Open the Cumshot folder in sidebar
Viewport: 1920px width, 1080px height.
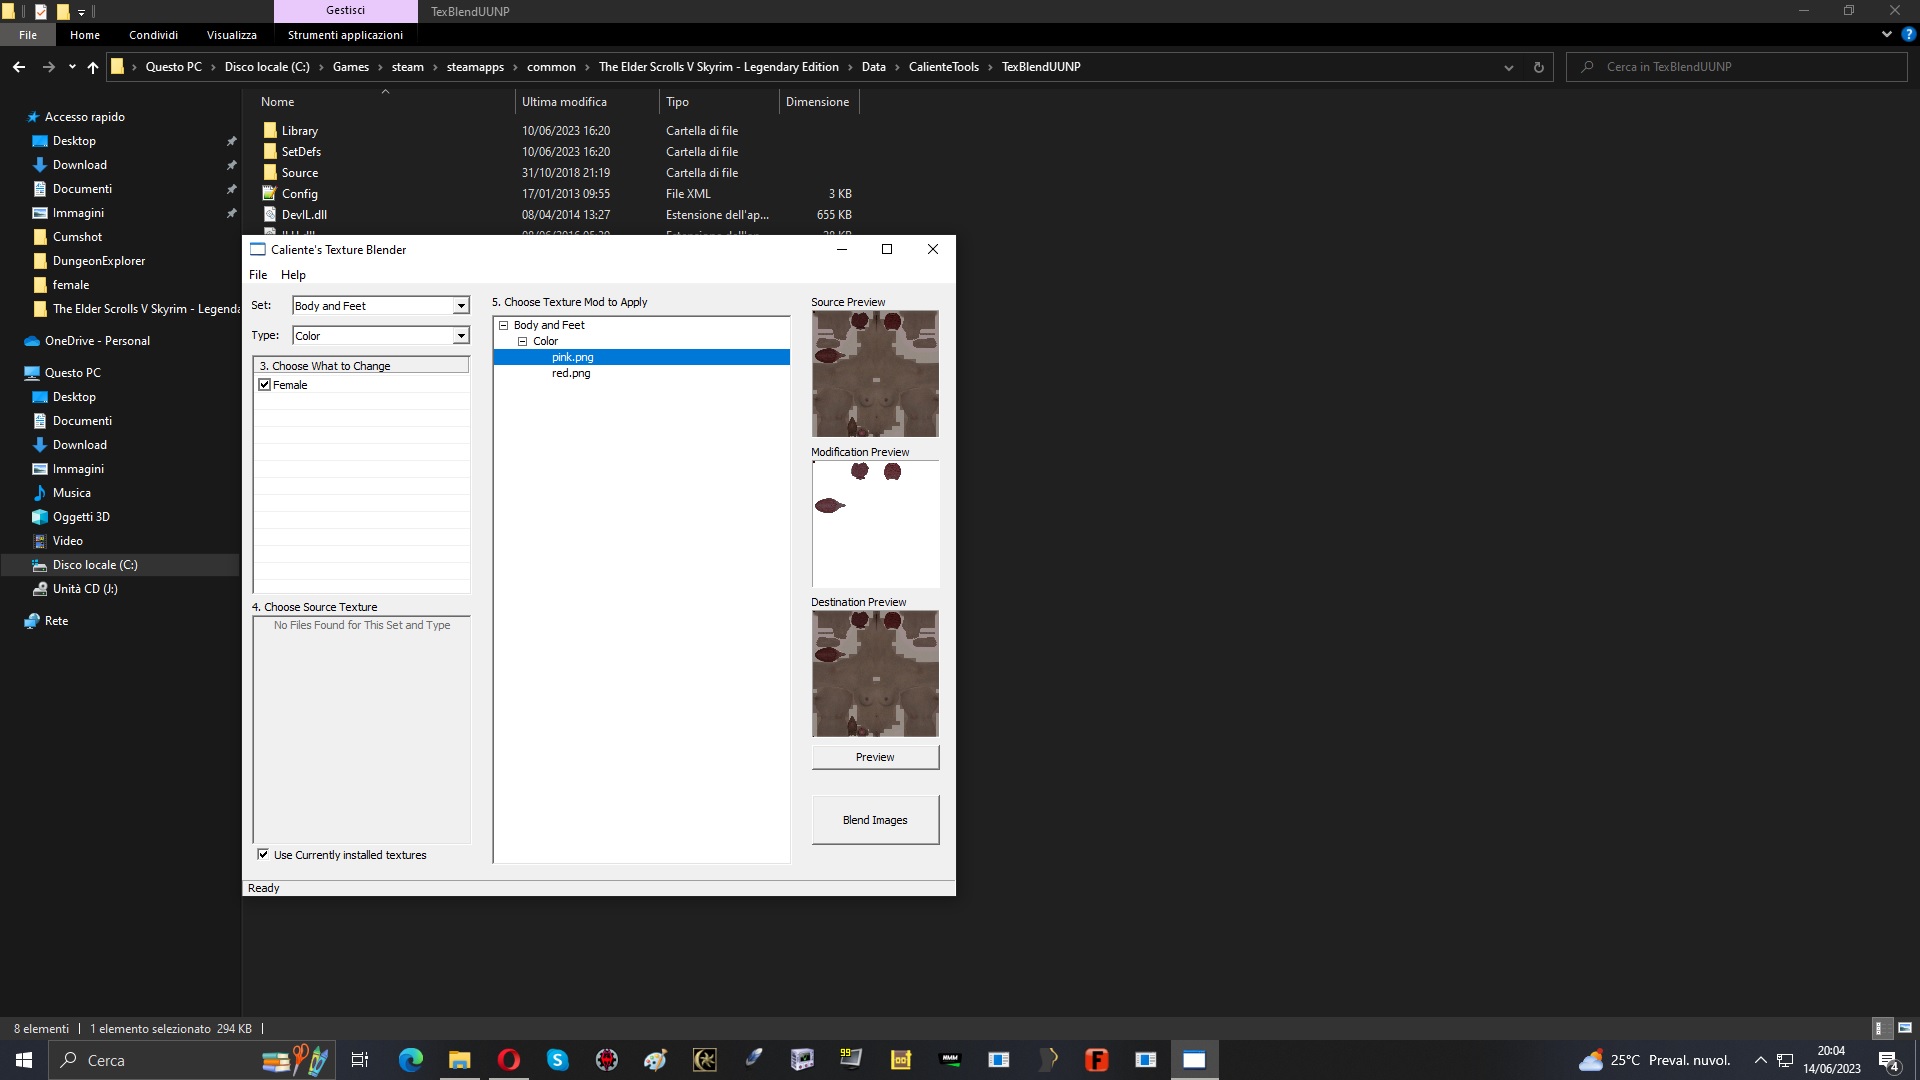(x=77, y=237)
